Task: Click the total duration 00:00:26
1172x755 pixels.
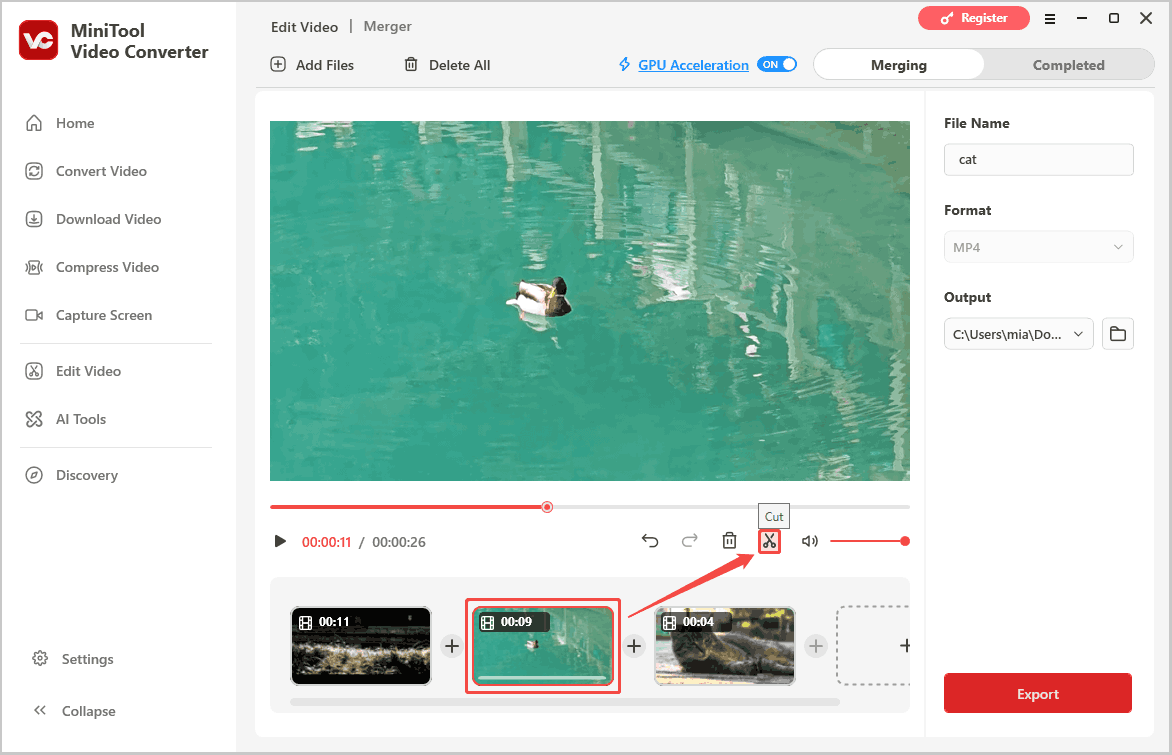Action: click(x=398, y=542)
